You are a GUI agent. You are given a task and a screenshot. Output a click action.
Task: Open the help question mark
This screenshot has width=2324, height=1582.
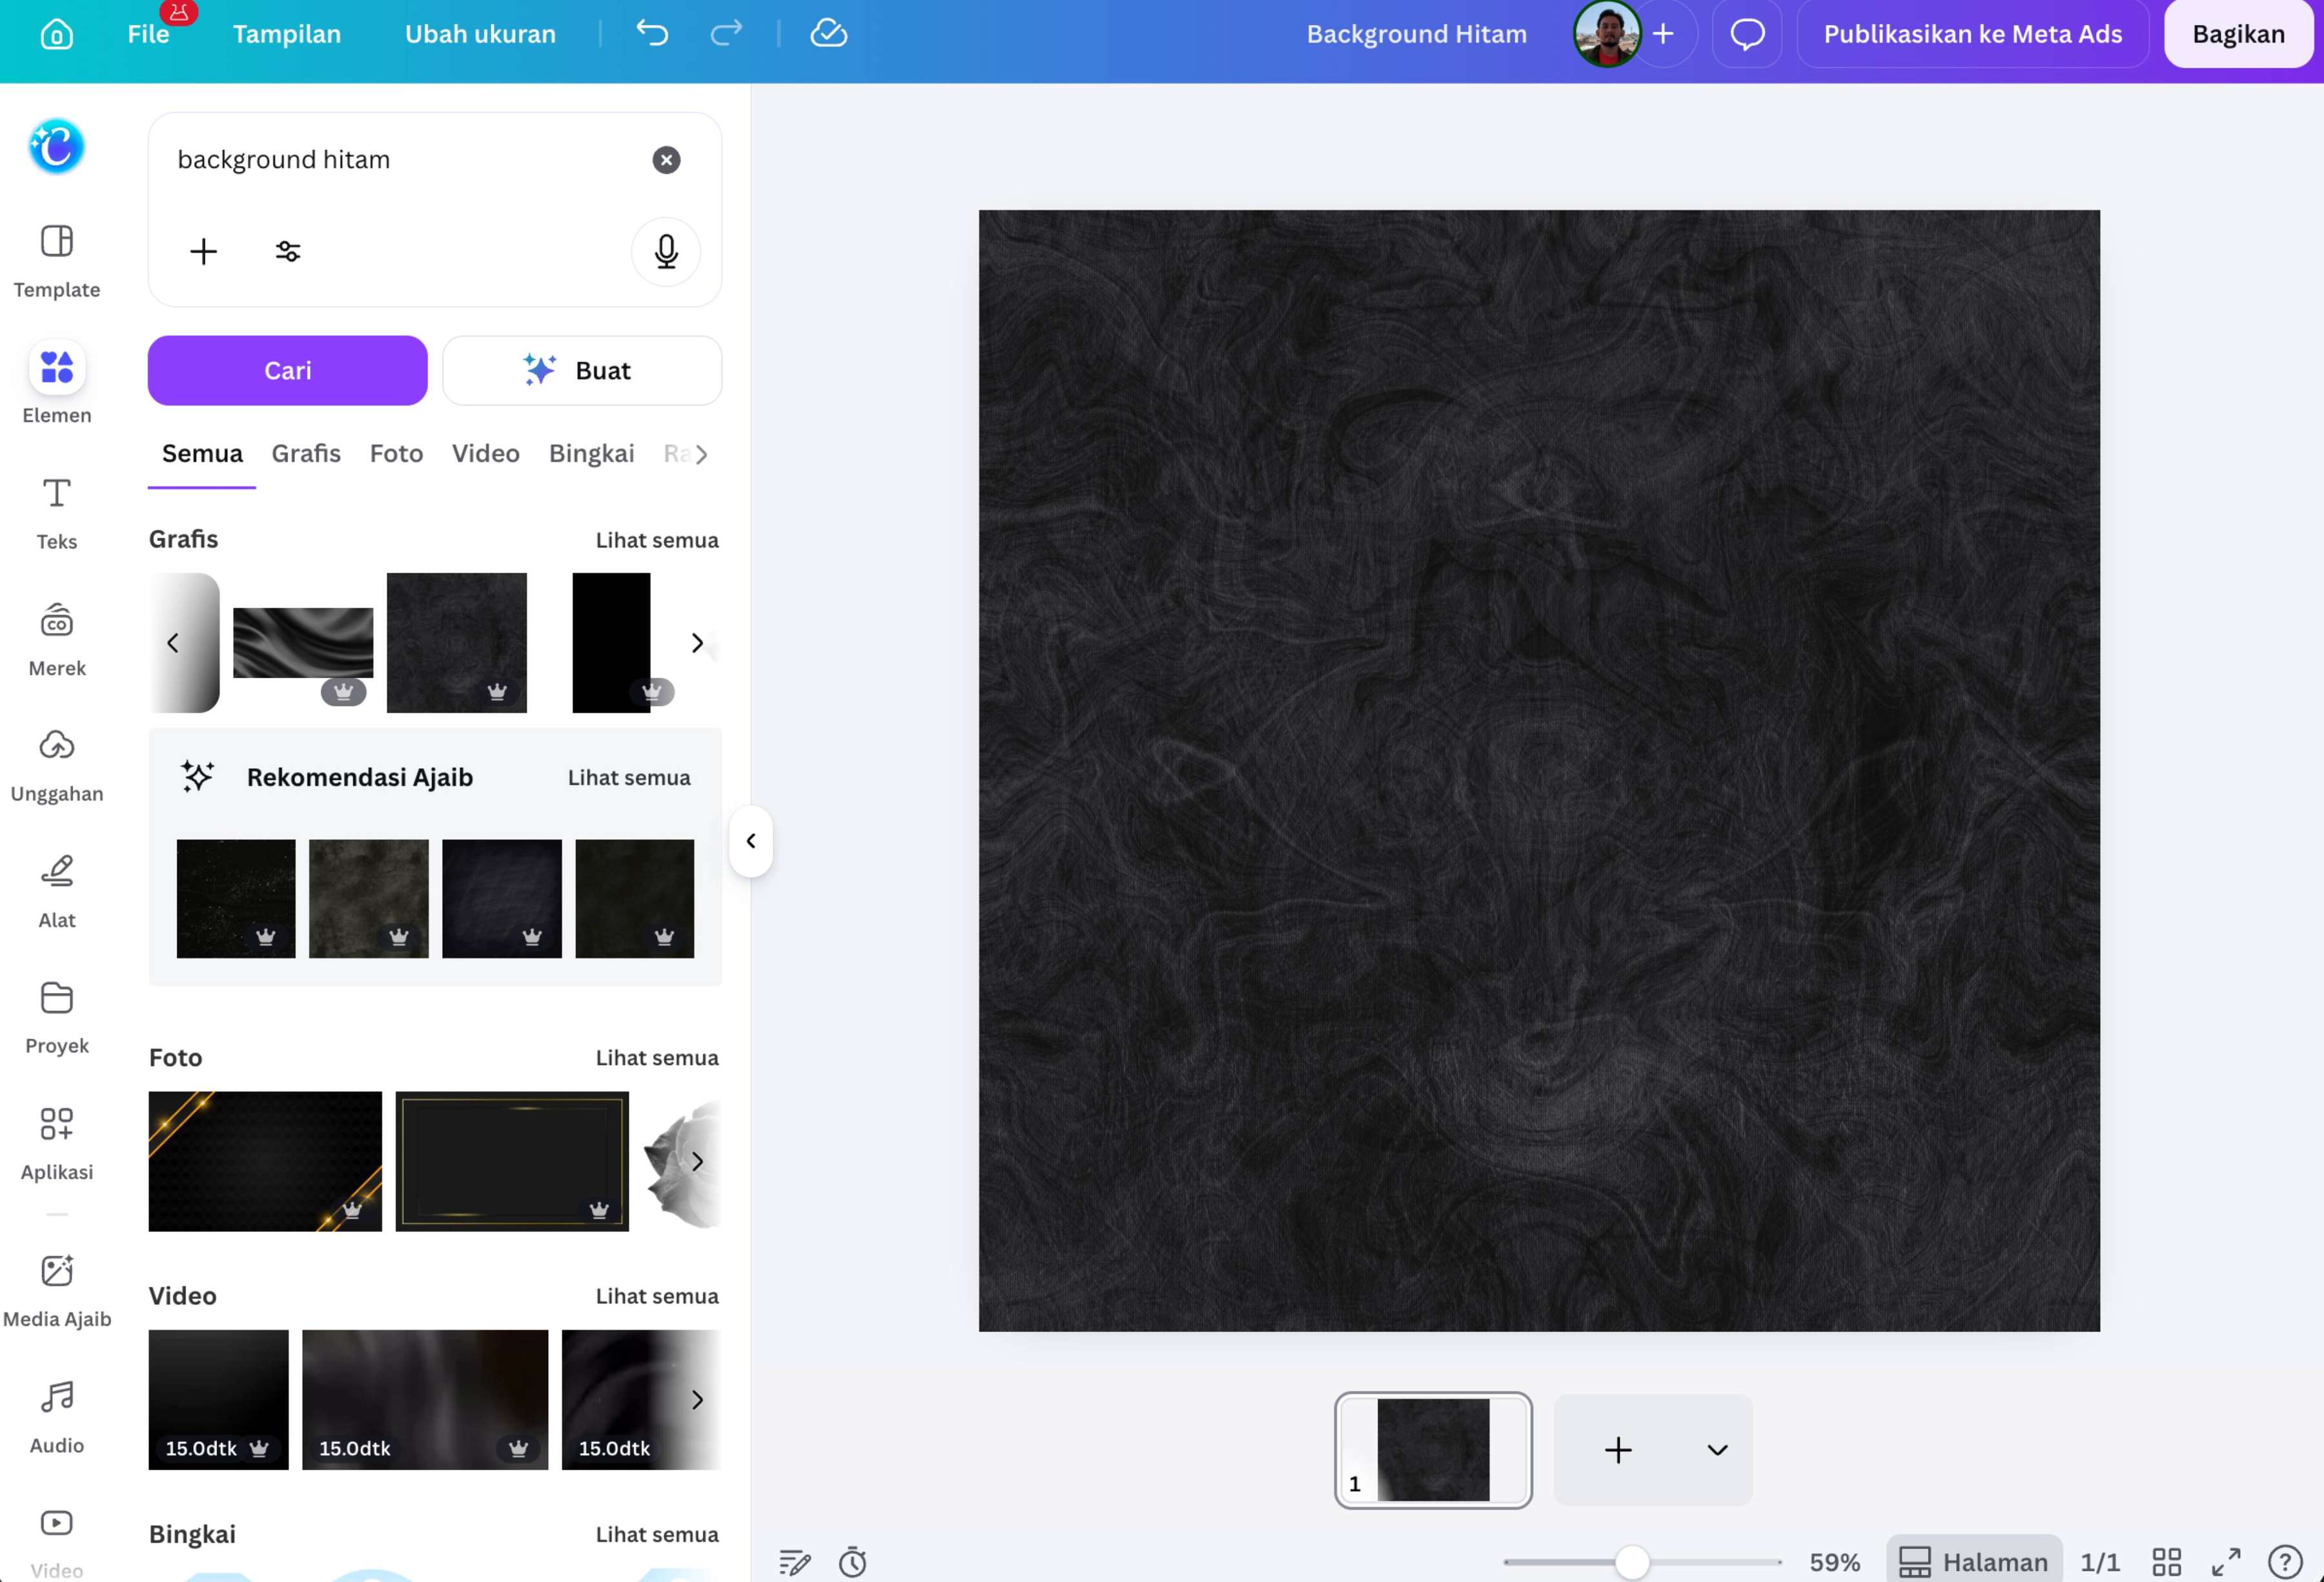[2284, 1562]
